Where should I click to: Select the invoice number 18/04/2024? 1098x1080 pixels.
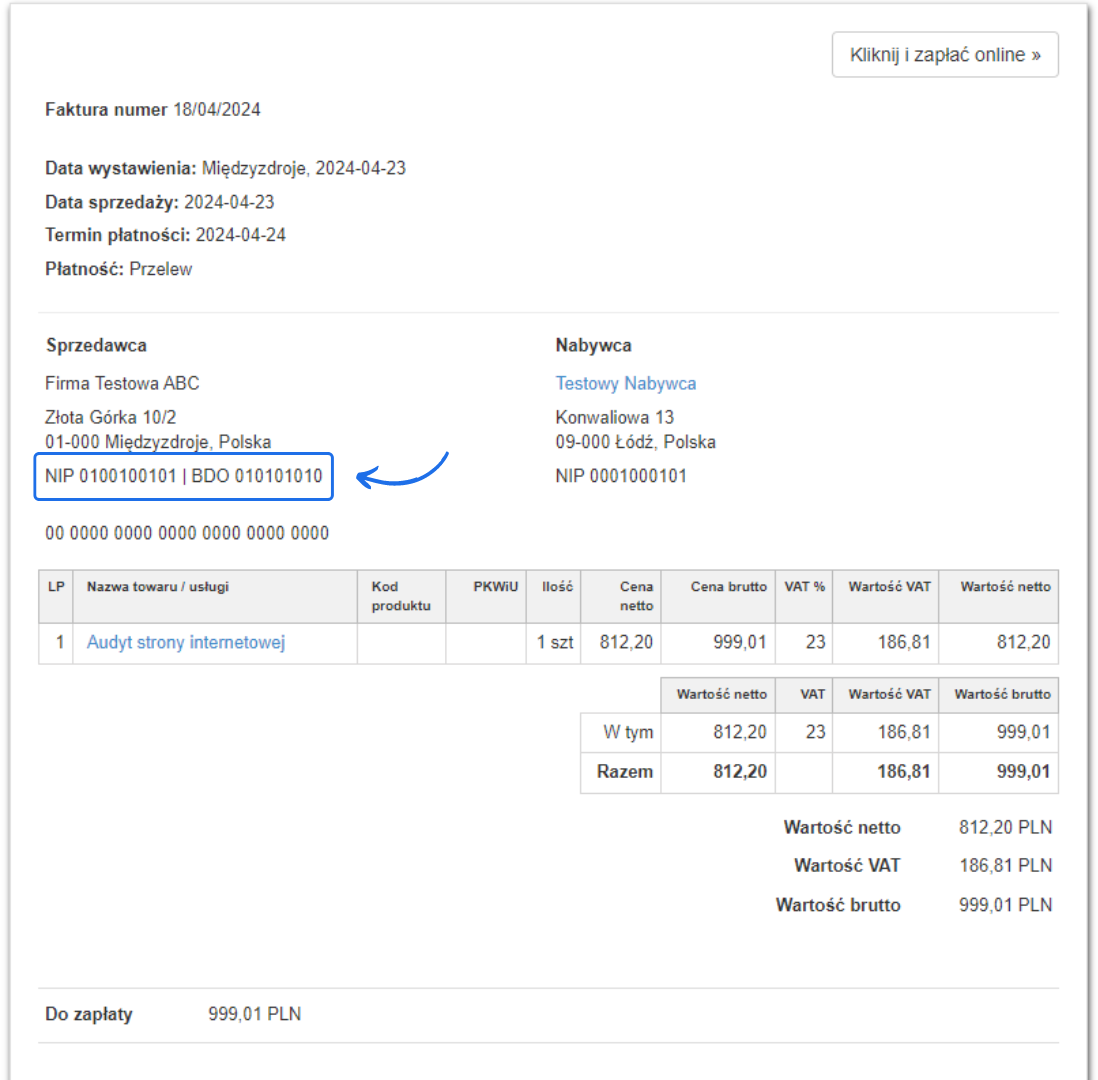(x=219, y=109)
